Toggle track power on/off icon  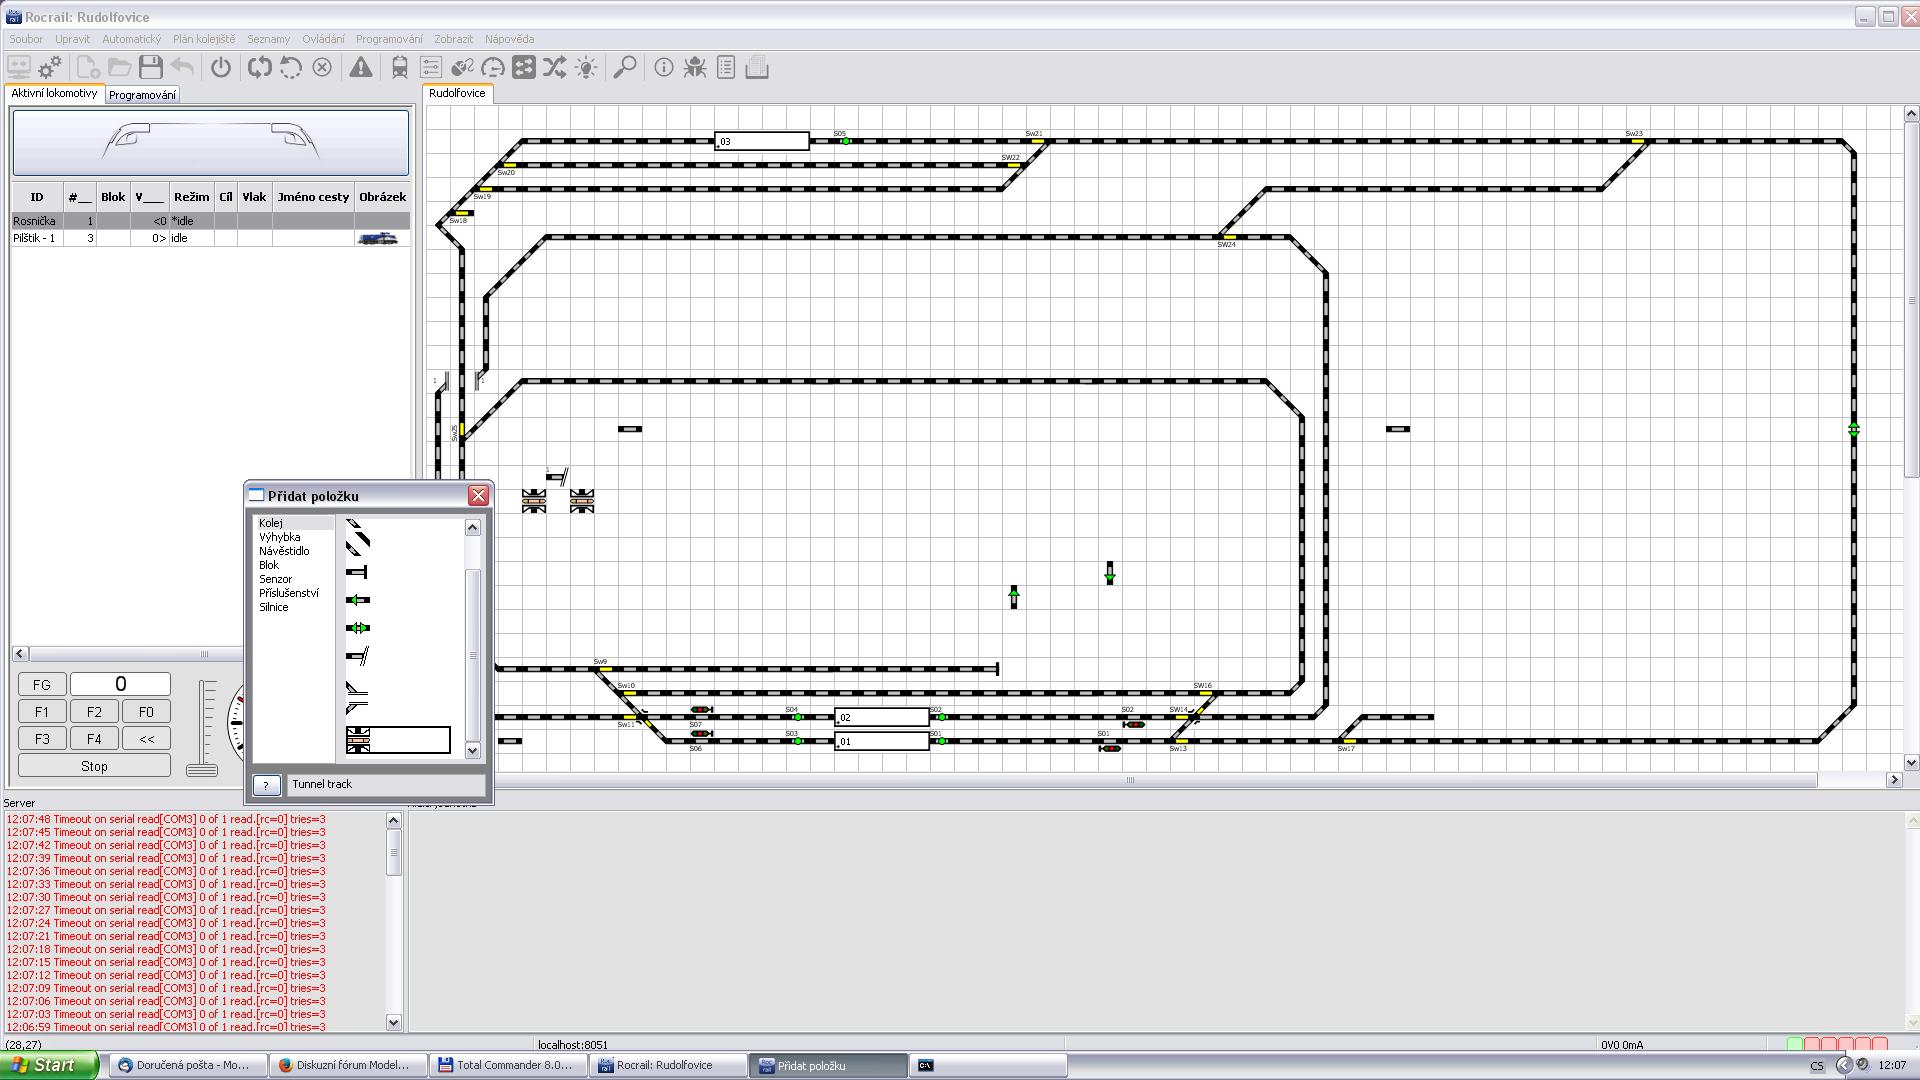(221, 68)
